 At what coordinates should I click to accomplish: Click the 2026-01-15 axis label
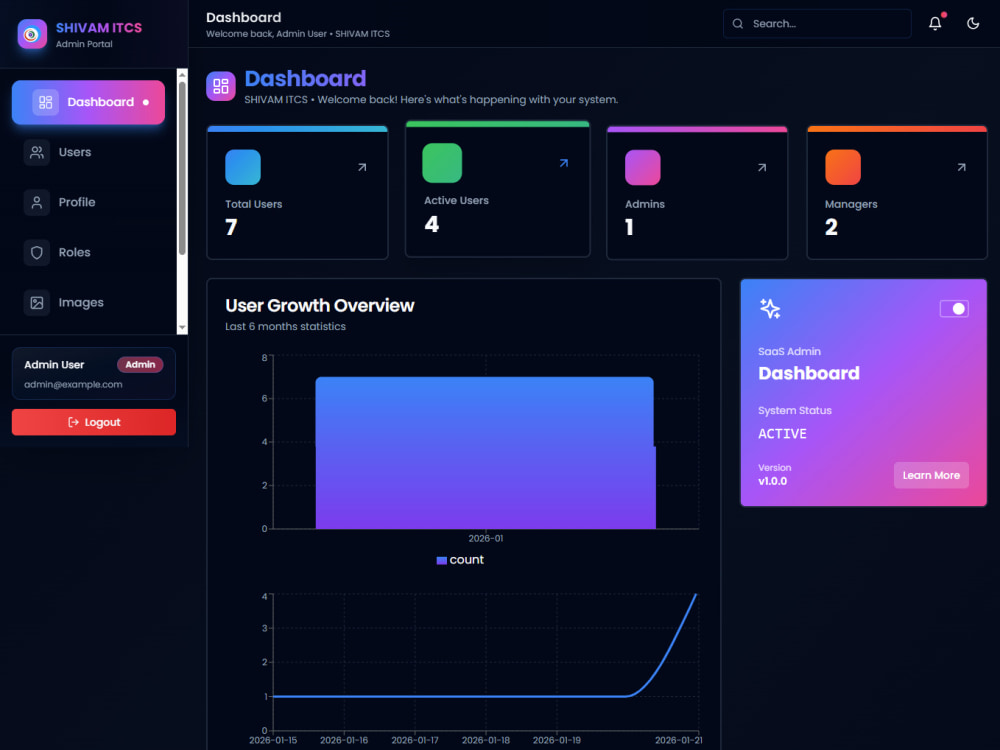click(x=273, y=740)
